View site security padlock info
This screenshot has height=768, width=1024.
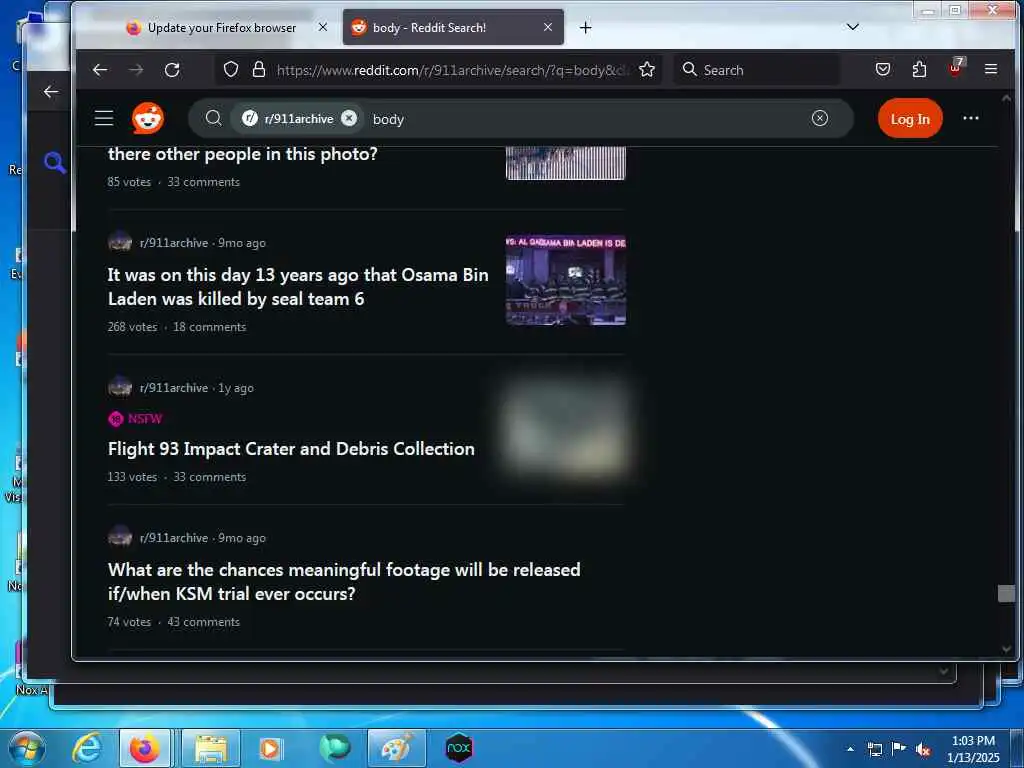(259, 70)
